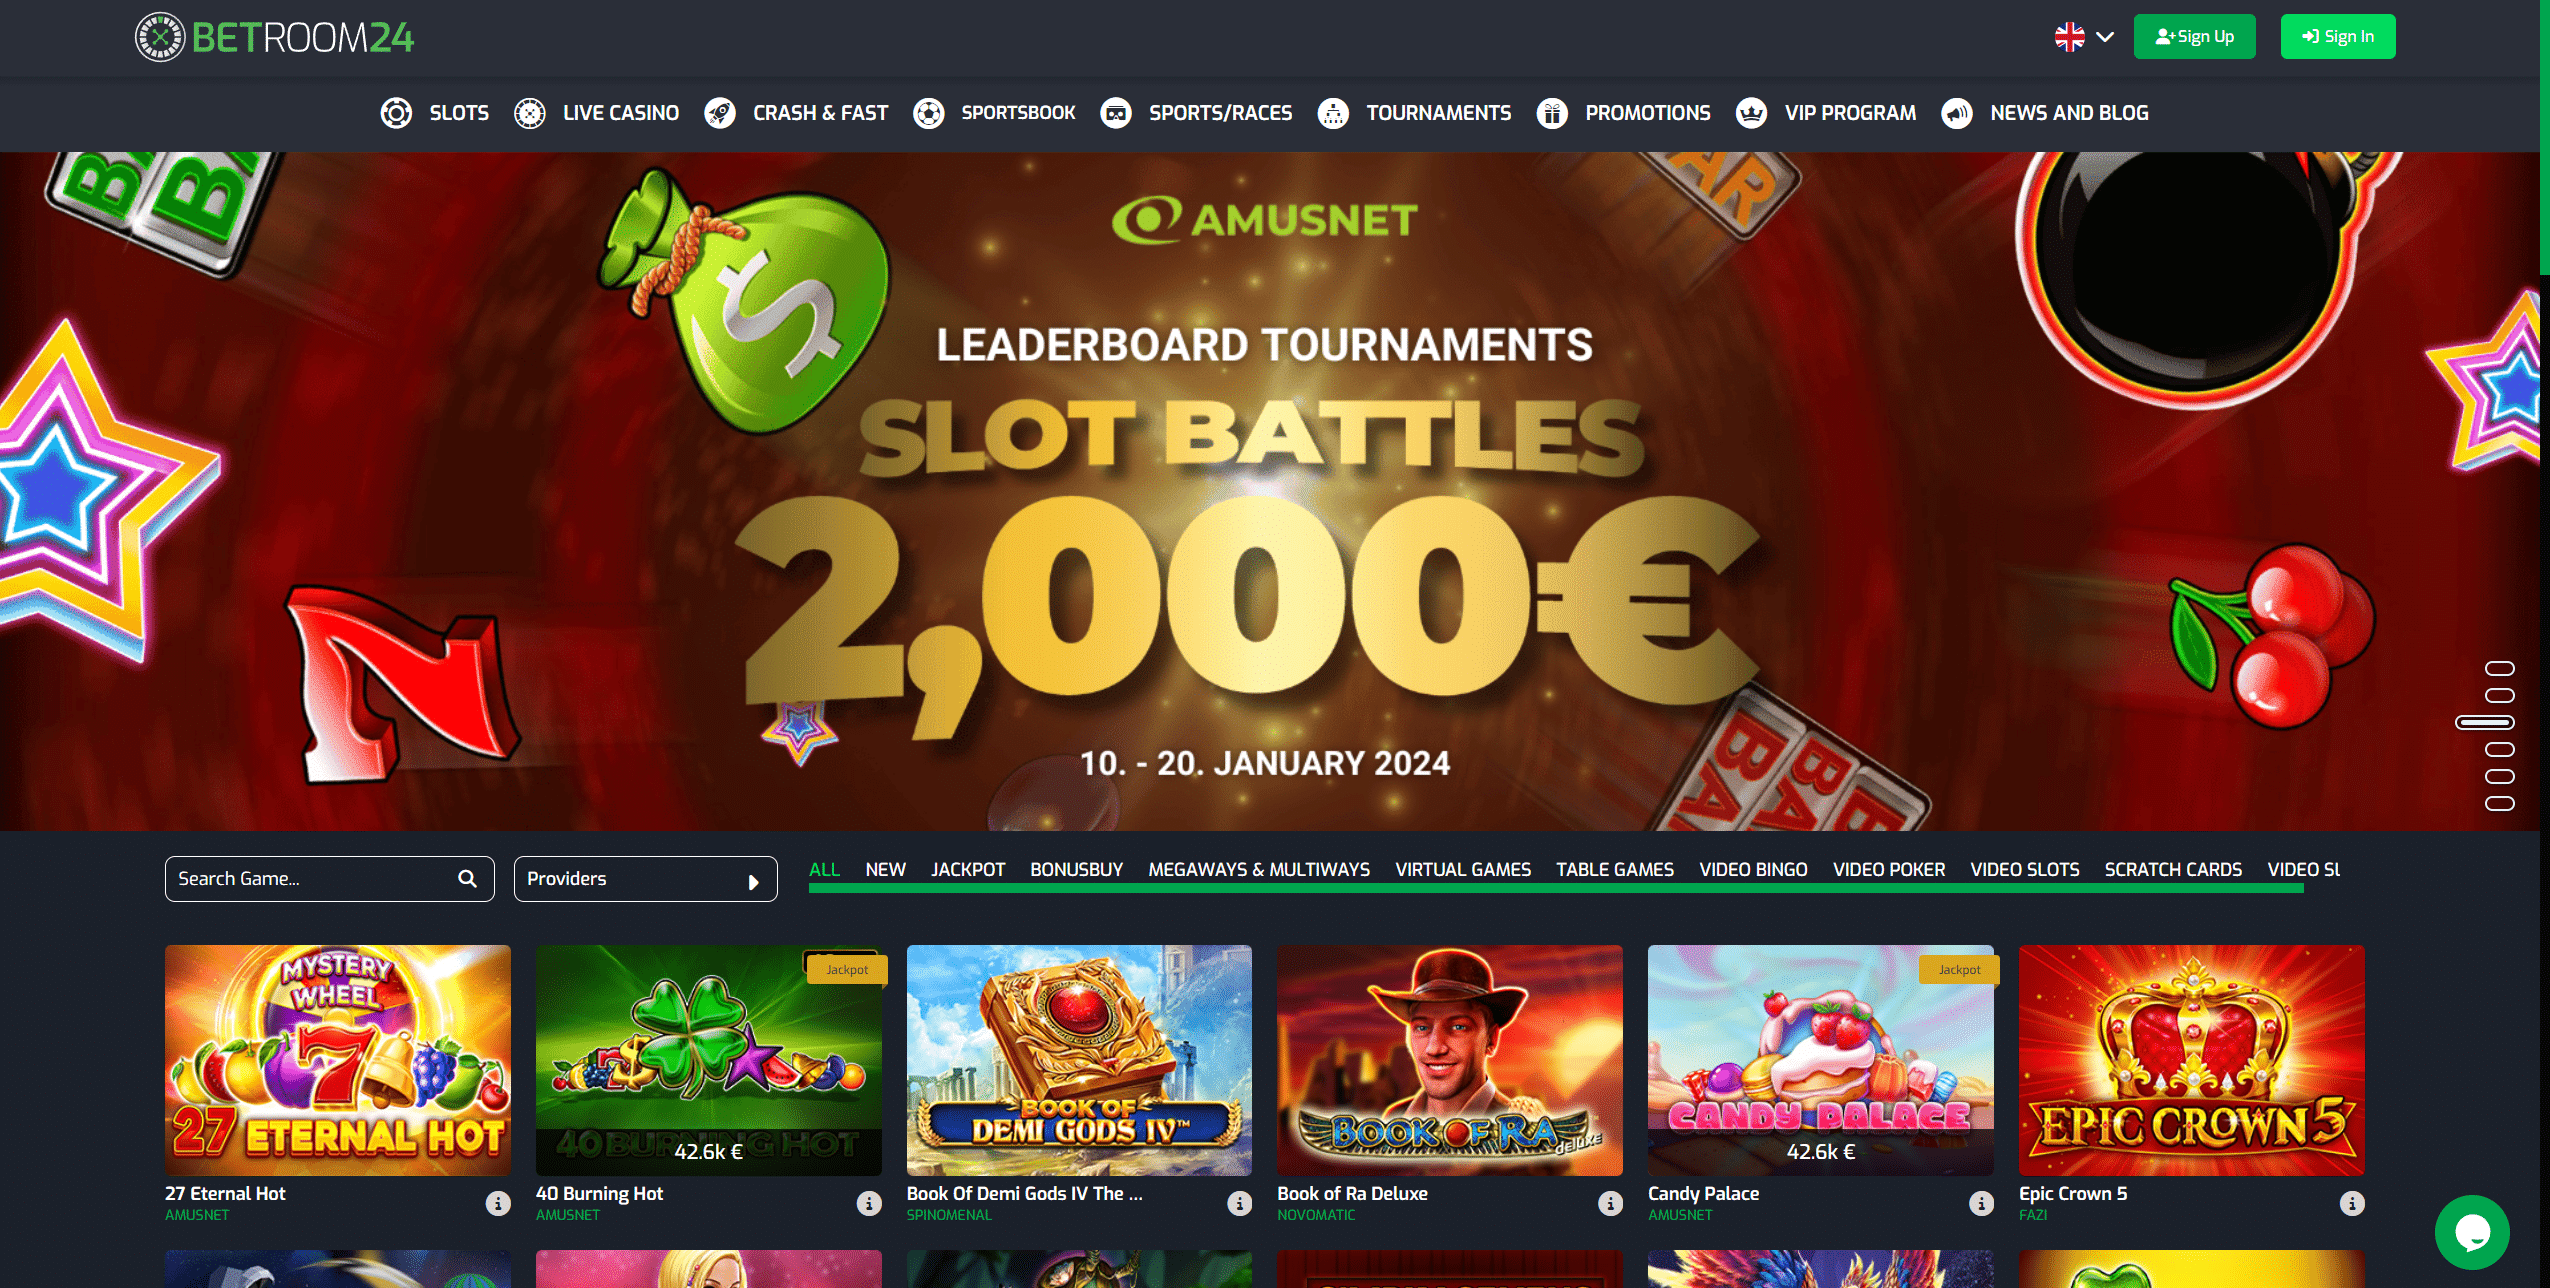Viewport: 2550px width, 1288px height.
Task: Open the Providers dropdown
Action: point(645,879)
